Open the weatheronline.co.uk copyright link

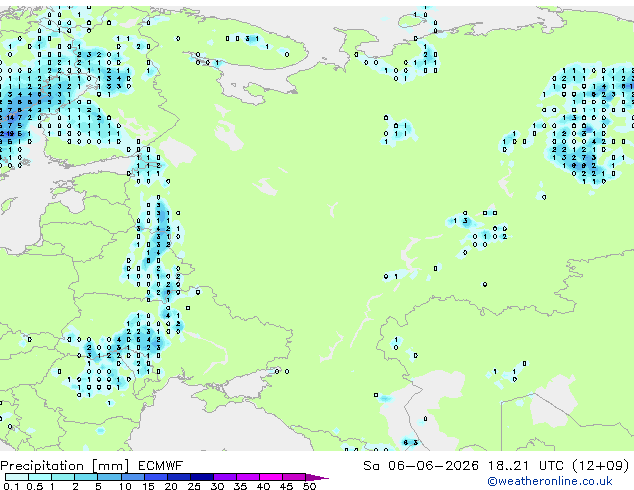click(550, 481)
